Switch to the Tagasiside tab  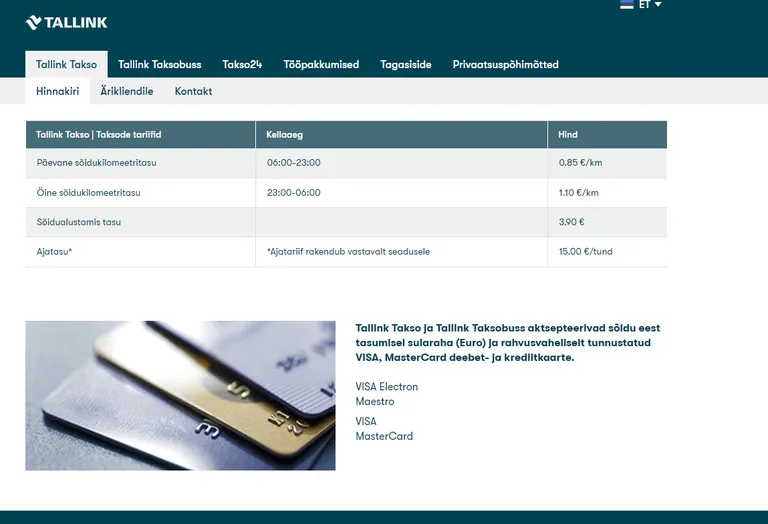point(406,64)
